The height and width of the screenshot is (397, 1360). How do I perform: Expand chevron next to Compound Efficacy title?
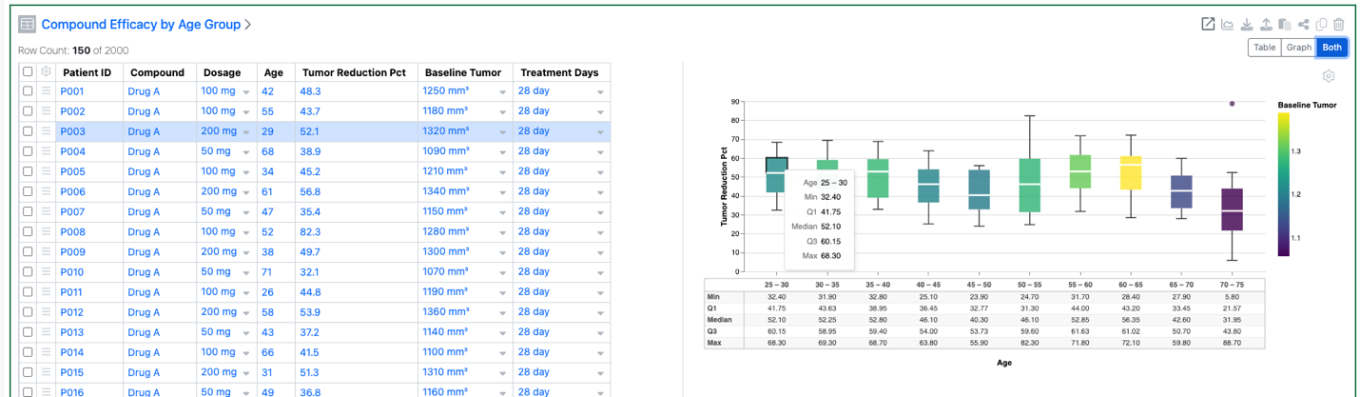tap(248, 24)
